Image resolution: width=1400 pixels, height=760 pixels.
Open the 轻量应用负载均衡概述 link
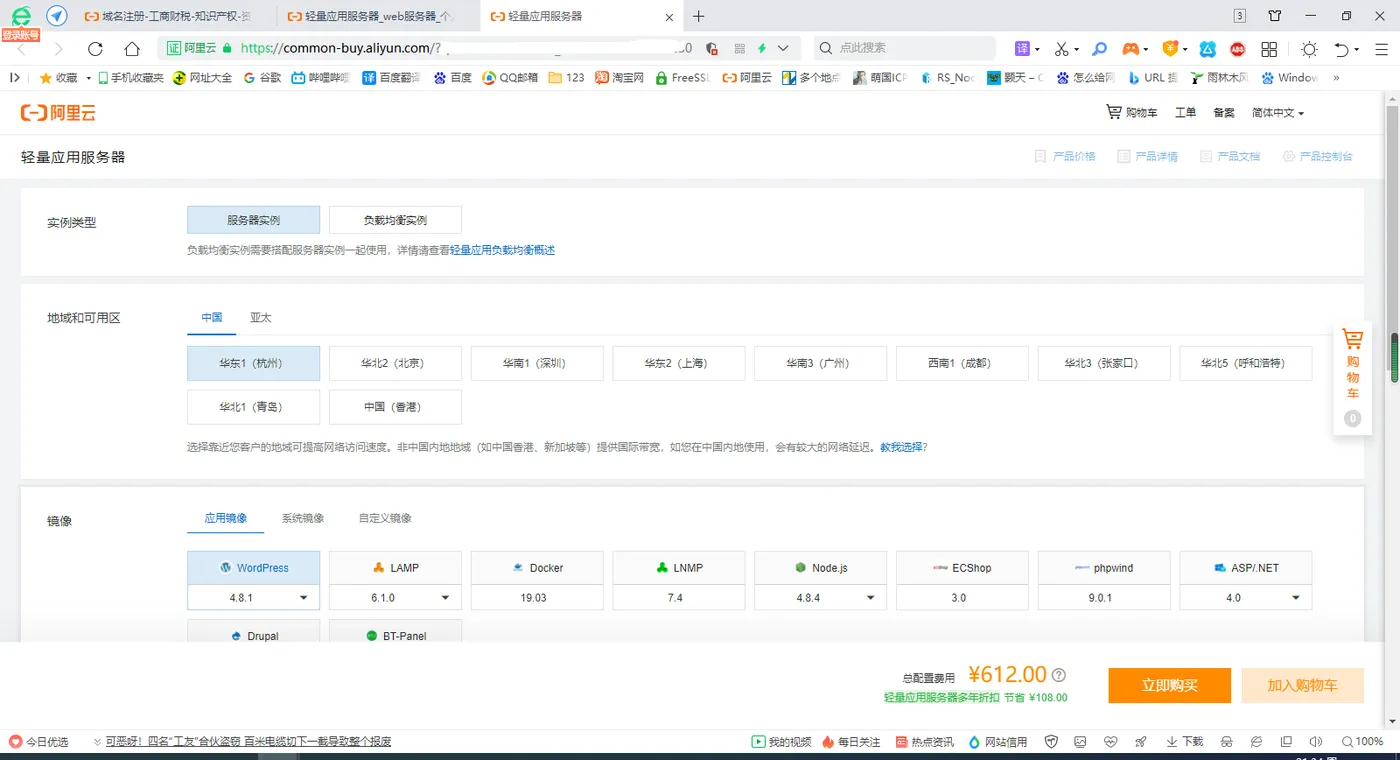coord(502,250)
